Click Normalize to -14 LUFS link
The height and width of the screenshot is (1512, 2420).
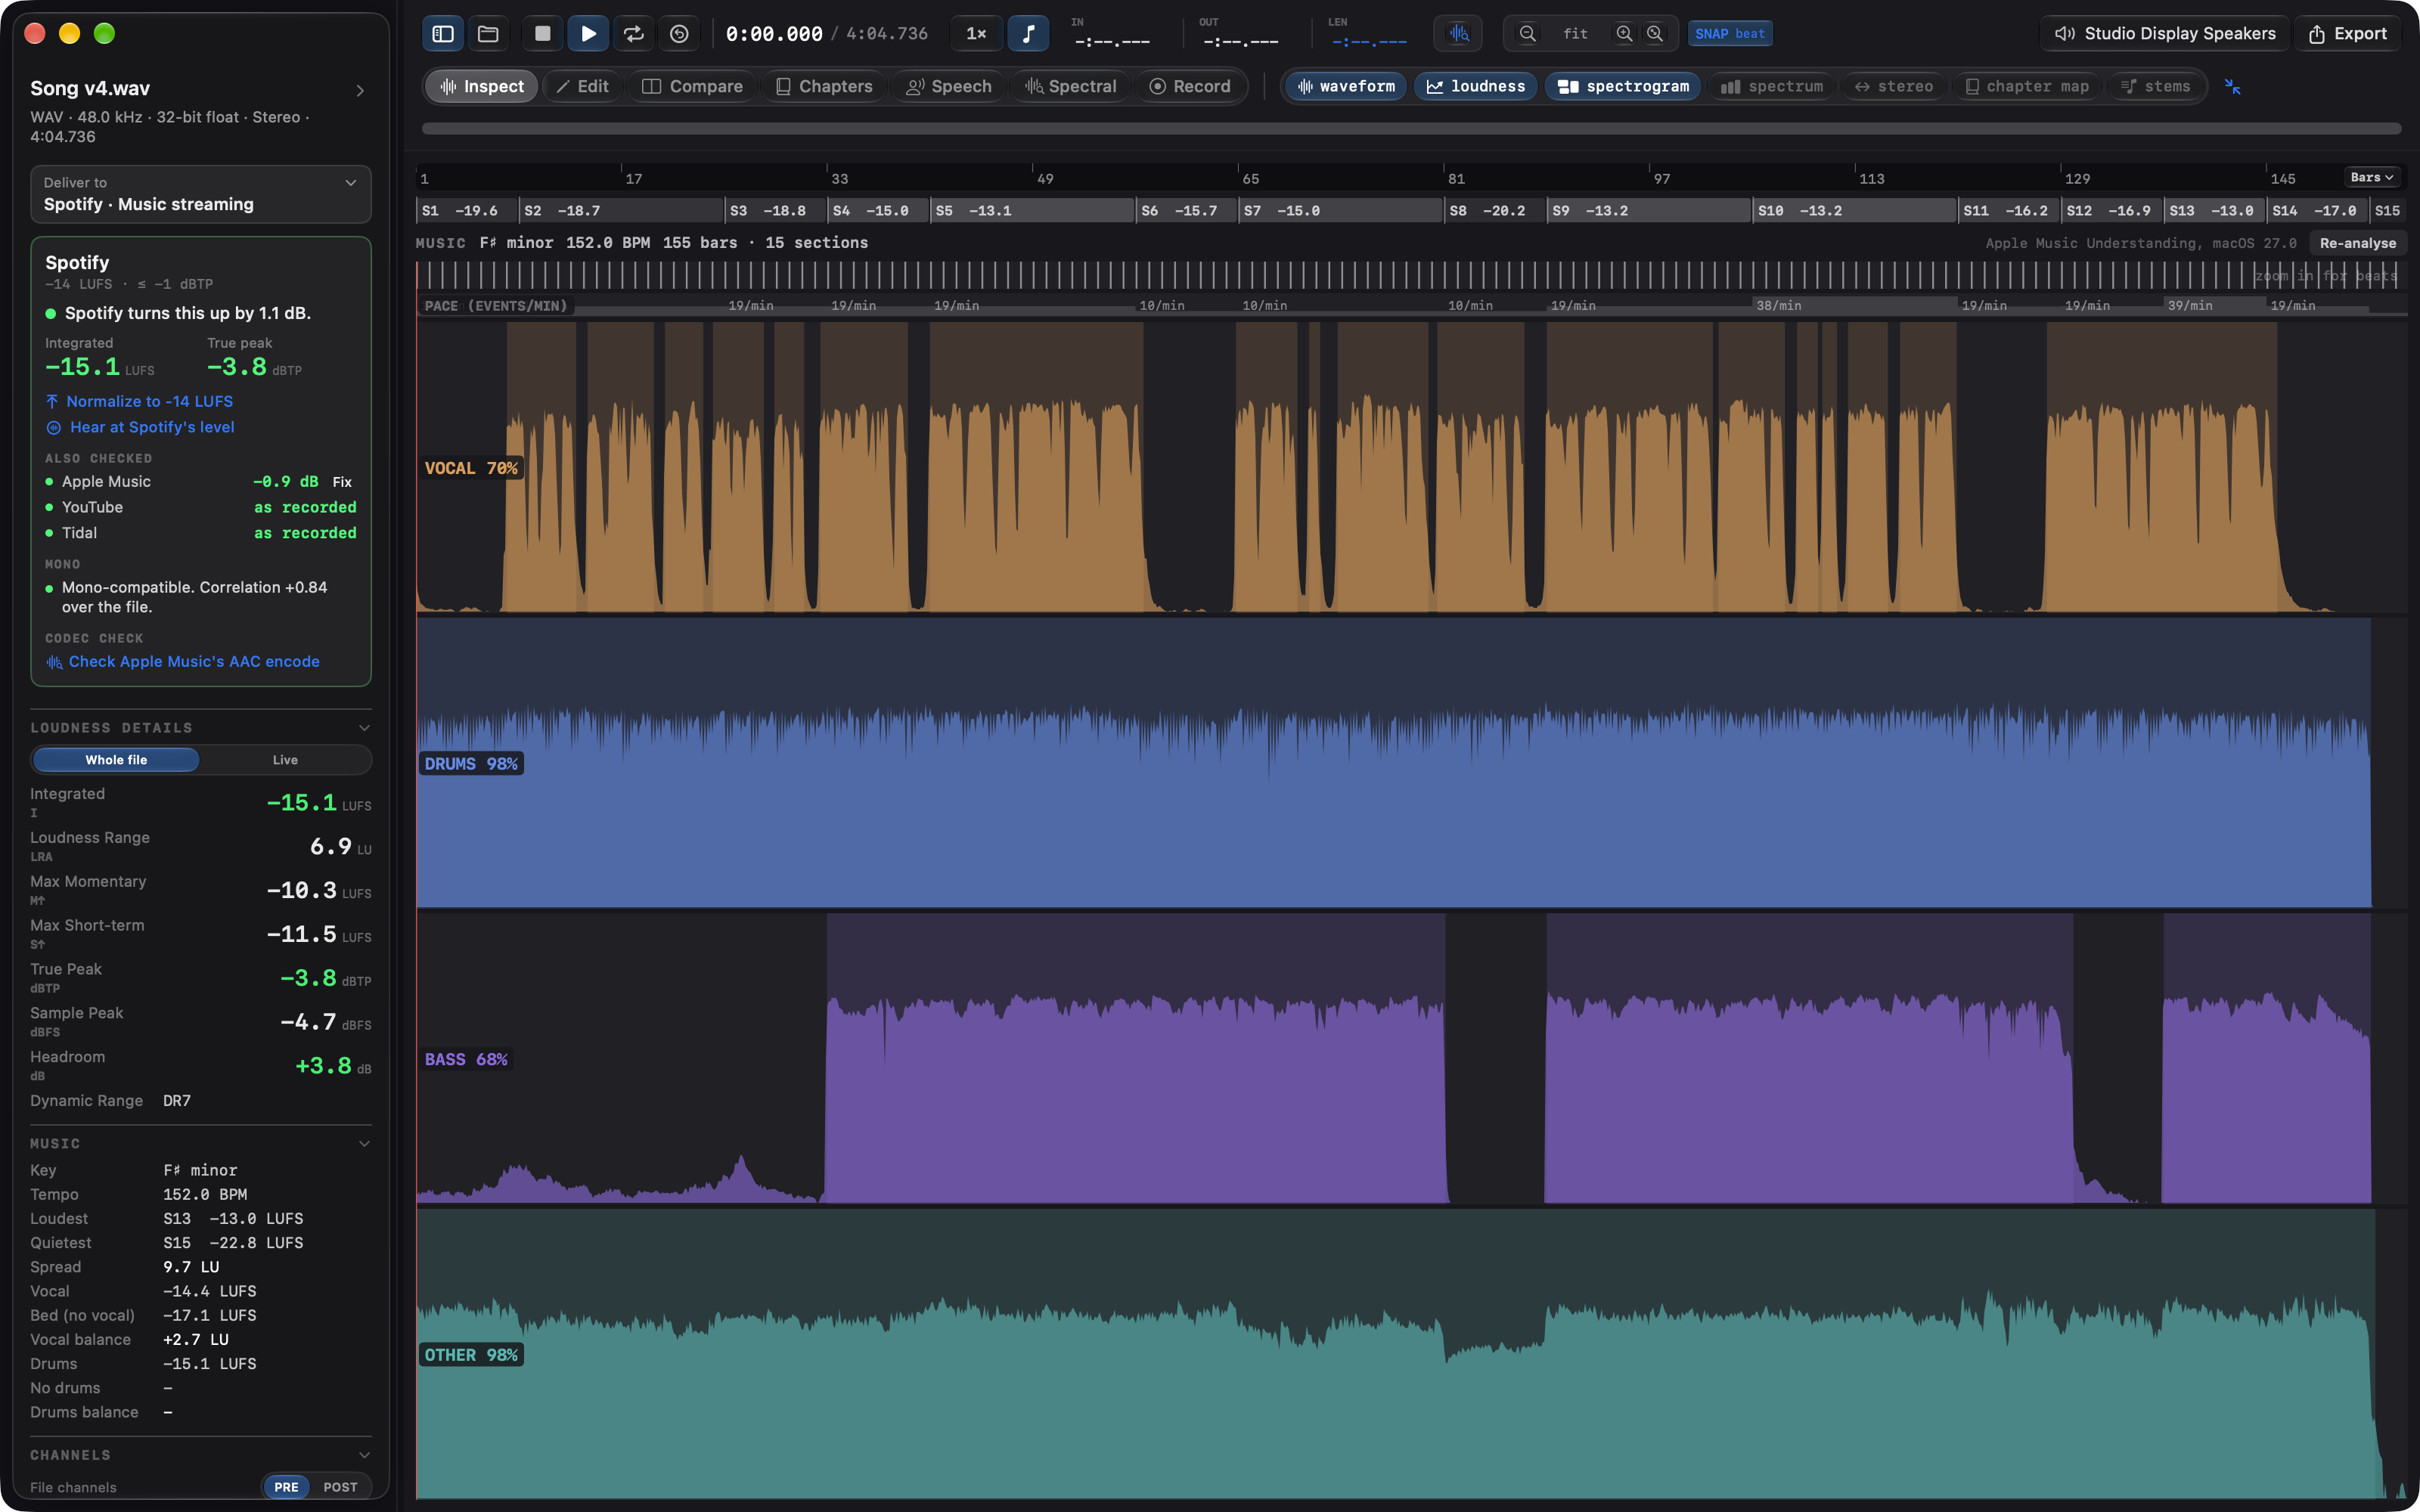click(140, 401)
